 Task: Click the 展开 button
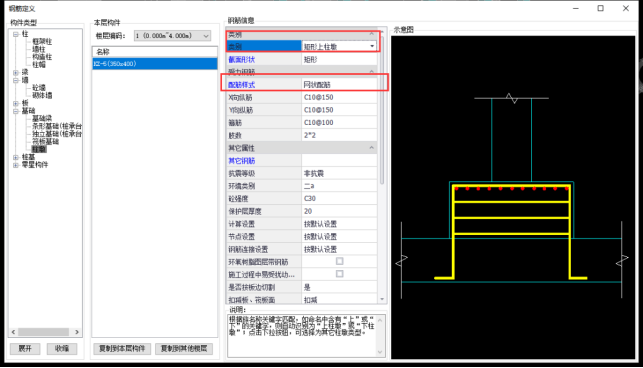click(25, 349)
